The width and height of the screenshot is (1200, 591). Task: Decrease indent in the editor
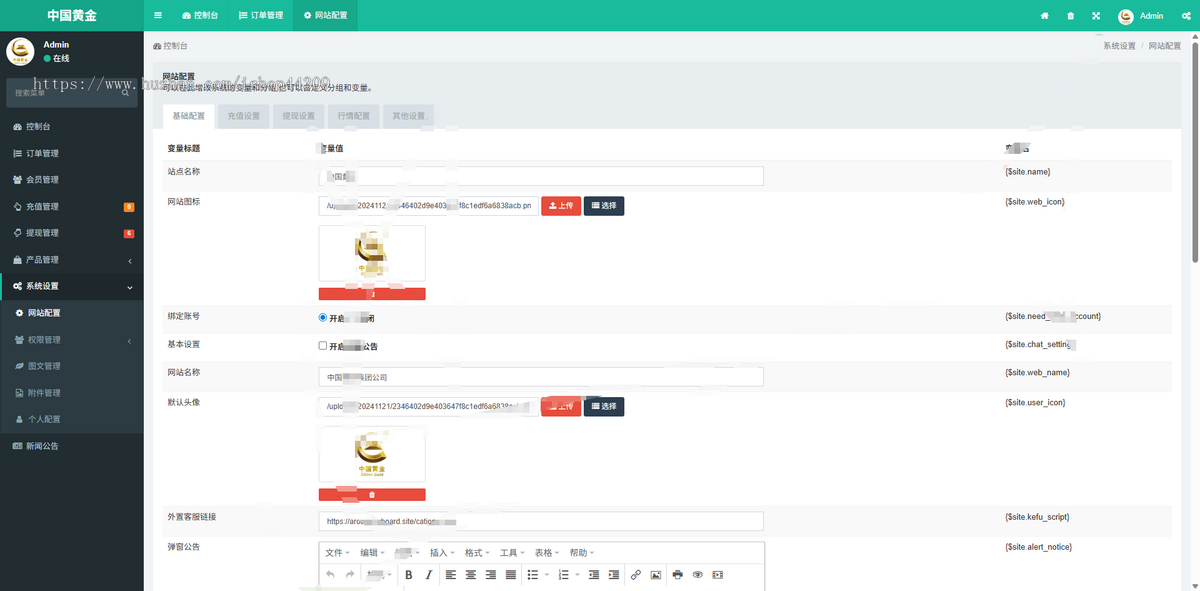tap(594, 575)
